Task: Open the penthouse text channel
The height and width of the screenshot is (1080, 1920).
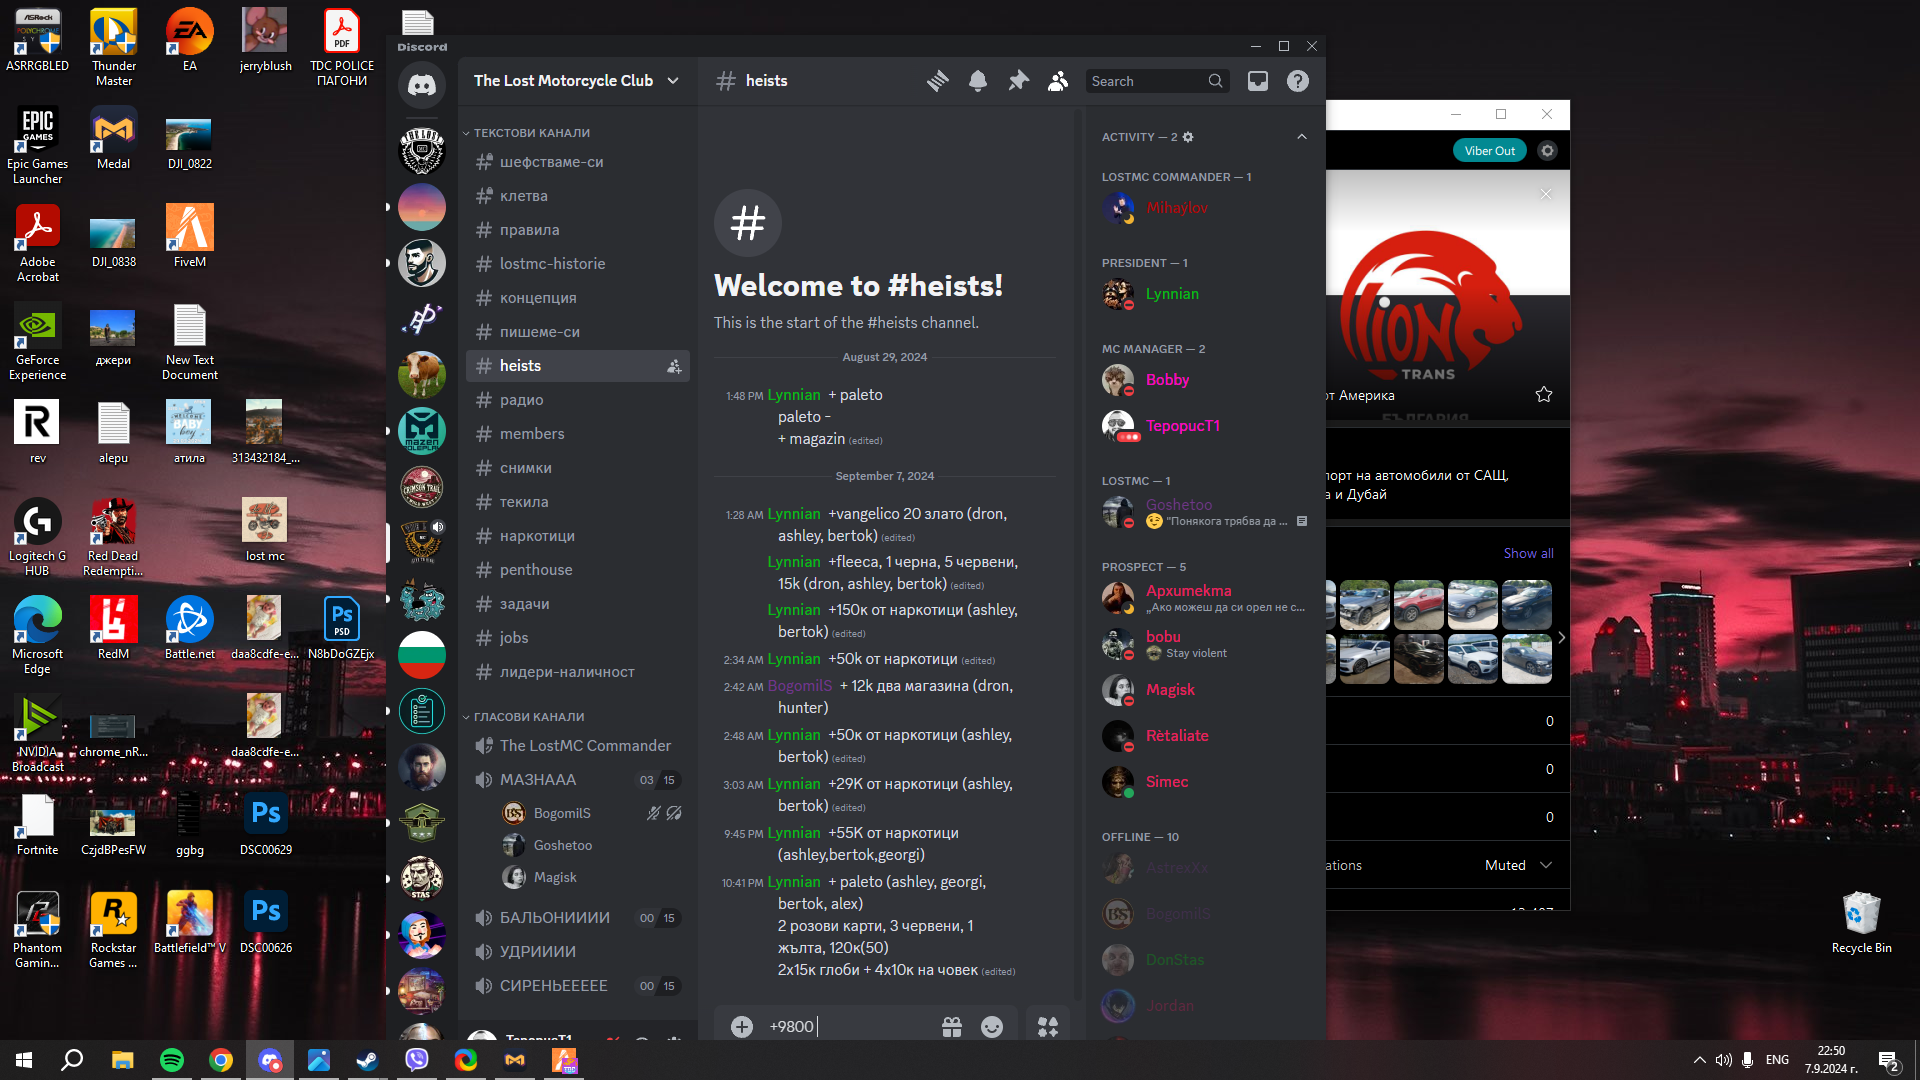Action: click(536, 570)
